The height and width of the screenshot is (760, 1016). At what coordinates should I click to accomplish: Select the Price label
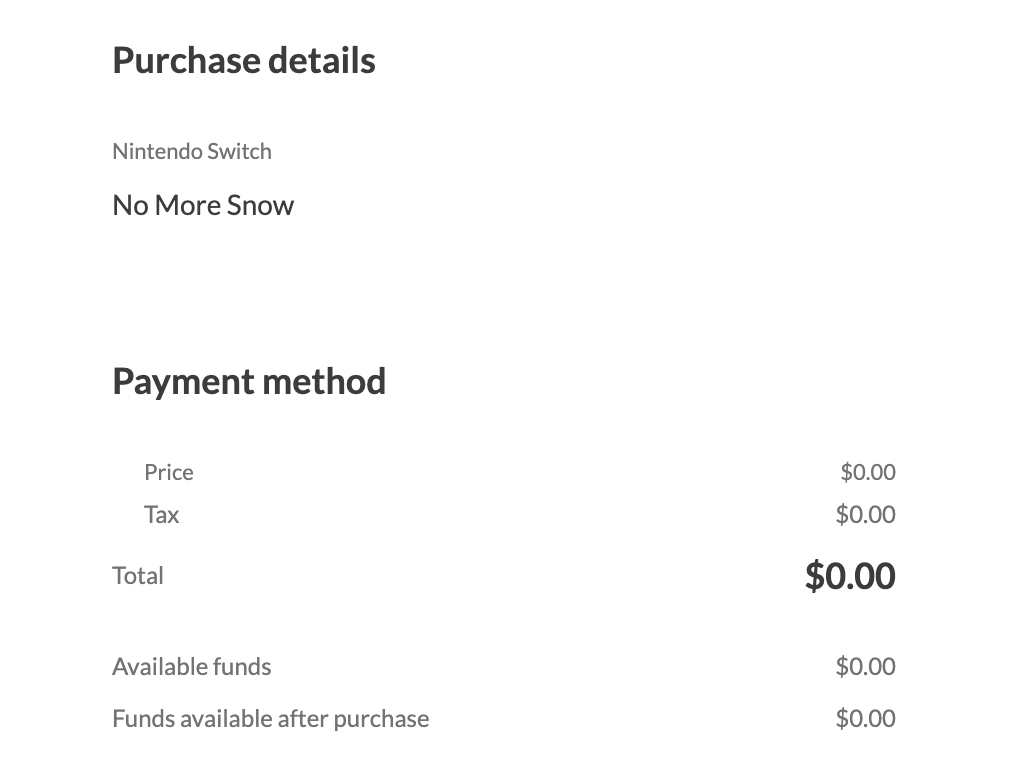coord(168,472)
